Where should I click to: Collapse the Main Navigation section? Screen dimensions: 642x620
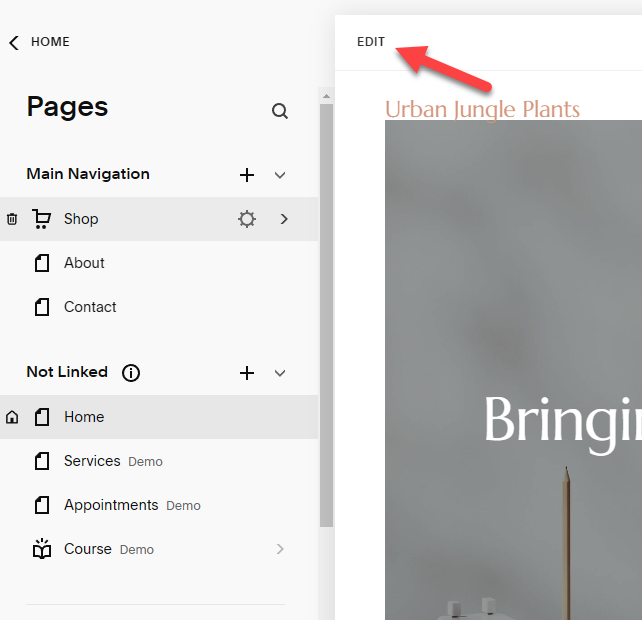(280, 175)
